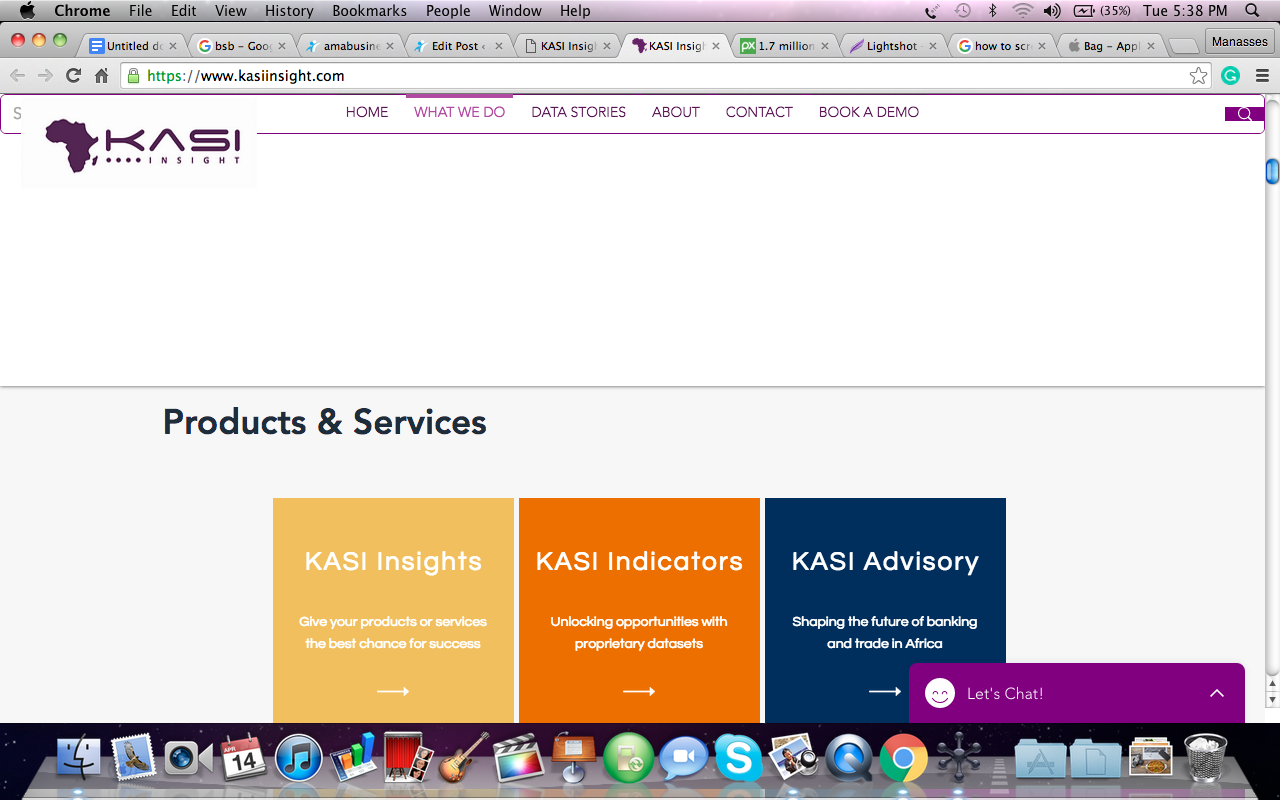Switch to the Lightshot tab
1280x800 pixels.
[893, 46]
